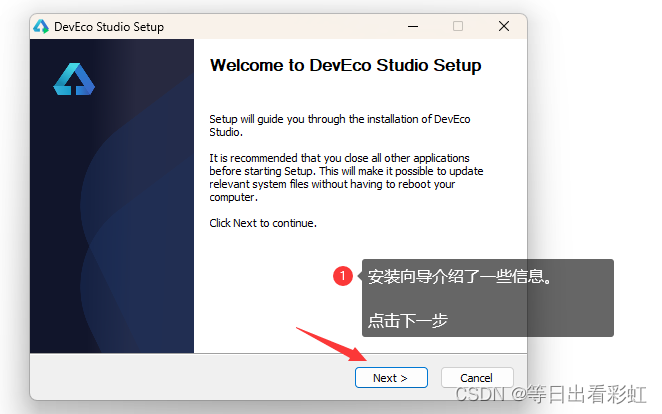Viewport: 662px width, 414px height.
Task: Click the "Welcome to DevEco Studio Setup" heading
Action: point(345,65)
